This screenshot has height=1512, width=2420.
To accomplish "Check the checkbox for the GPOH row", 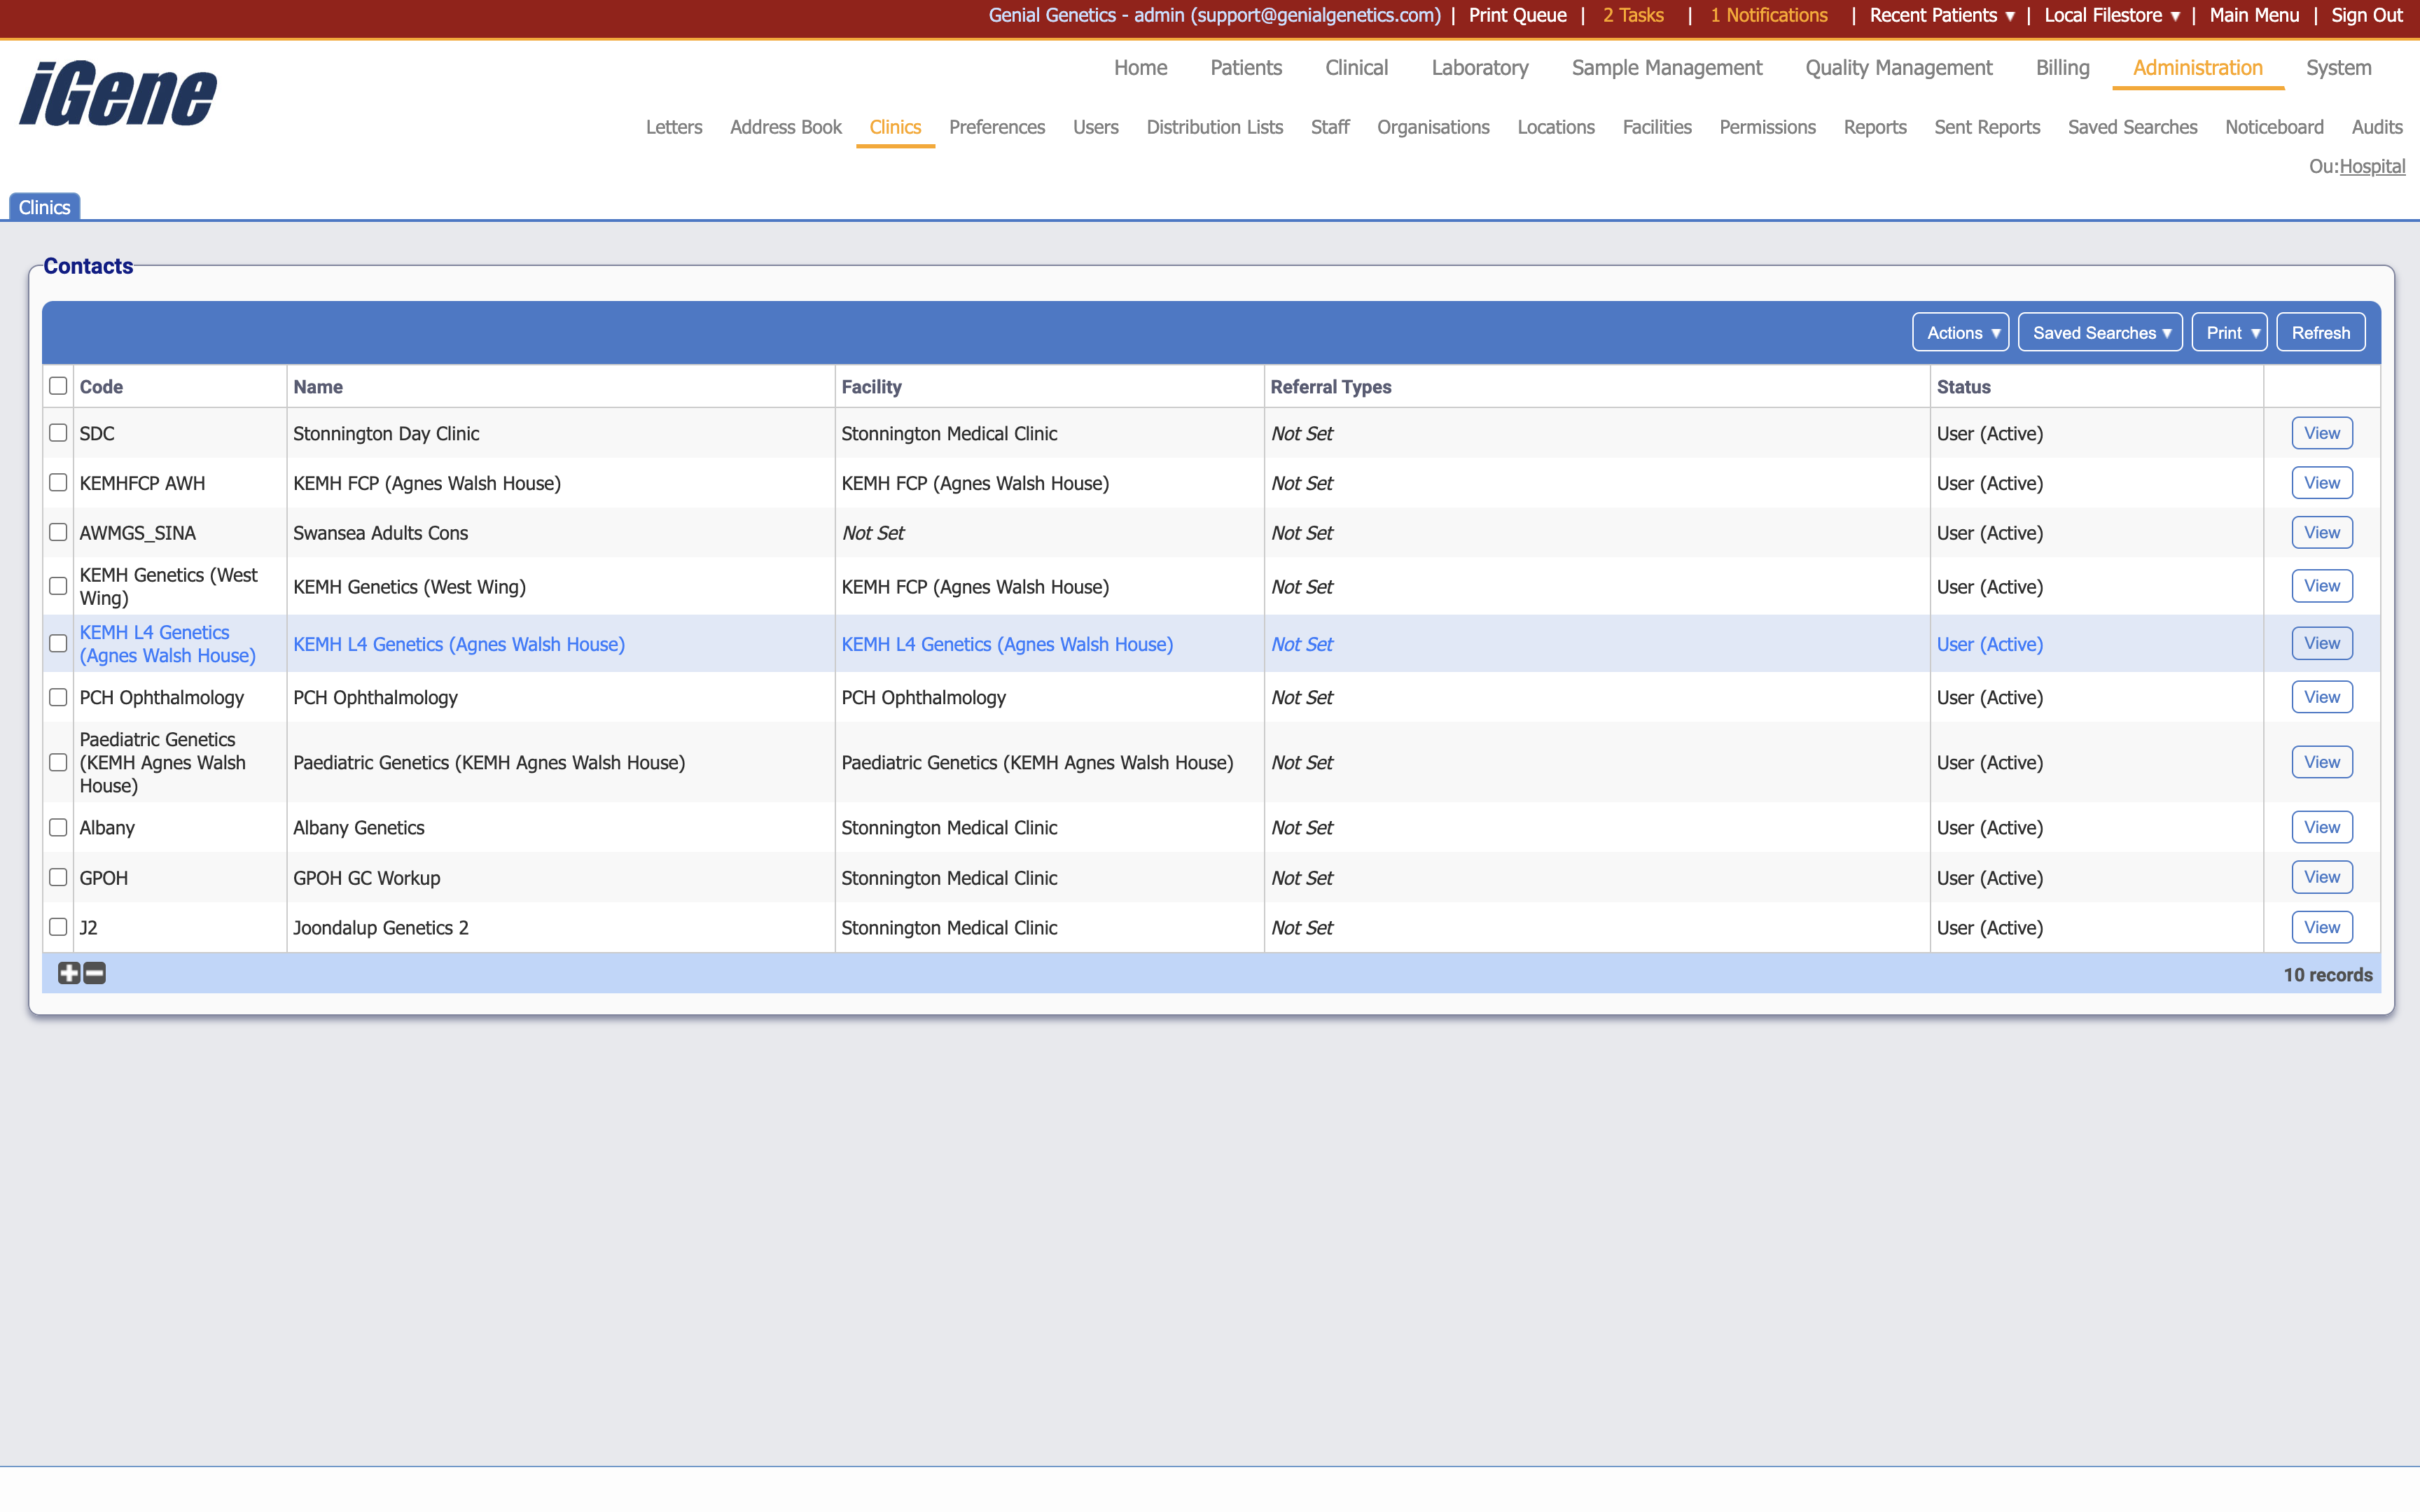I will click(x=57, y=877).
